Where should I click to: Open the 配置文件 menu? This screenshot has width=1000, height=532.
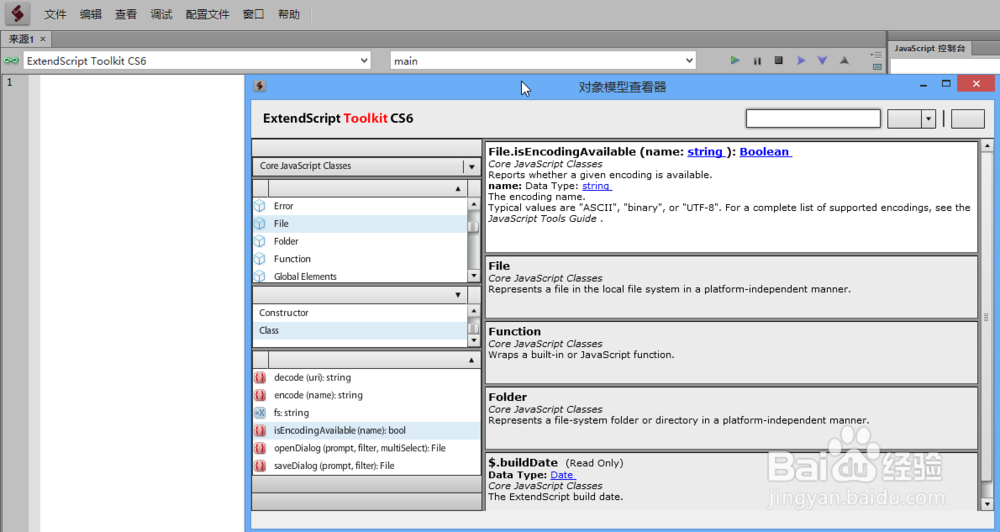(207, 14)
